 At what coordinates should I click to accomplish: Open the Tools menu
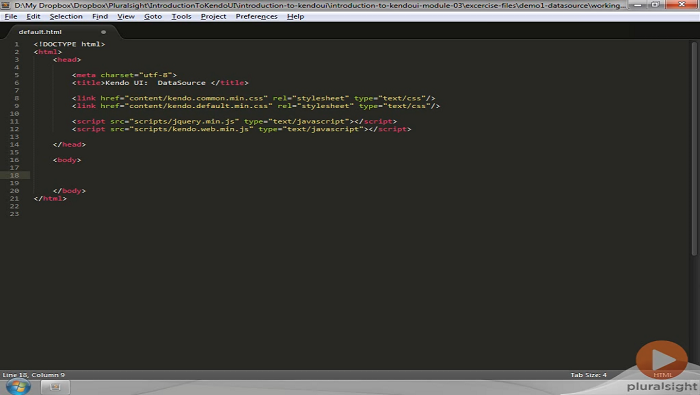coord(181,17)
